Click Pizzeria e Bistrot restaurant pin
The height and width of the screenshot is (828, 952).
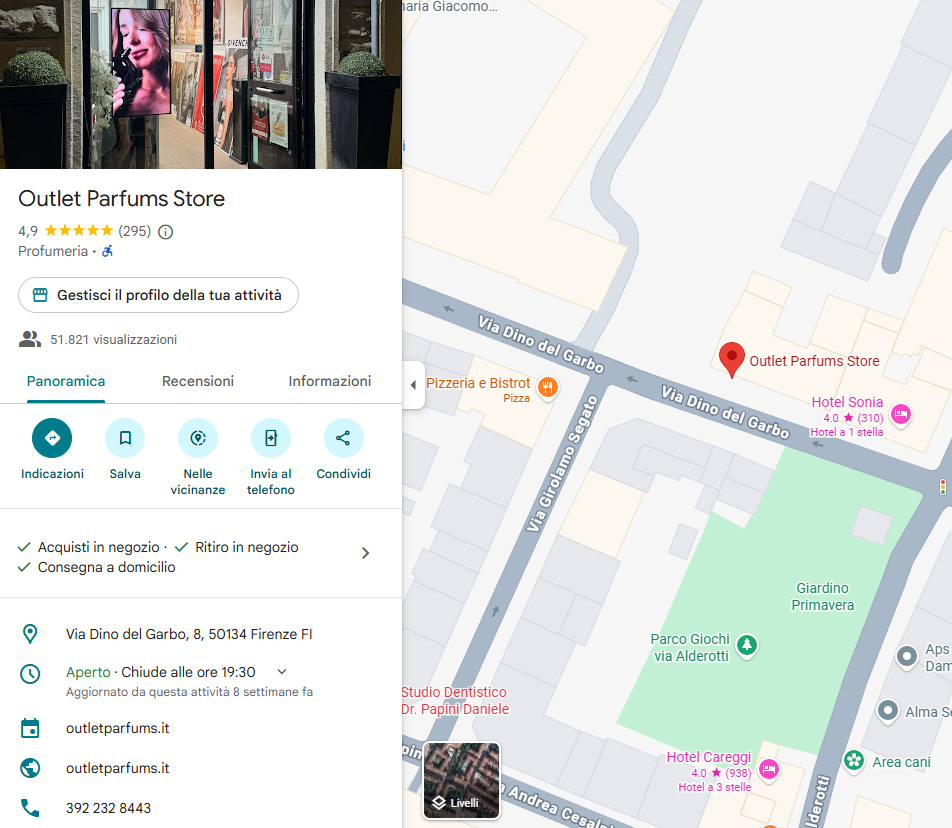(548, 387)
